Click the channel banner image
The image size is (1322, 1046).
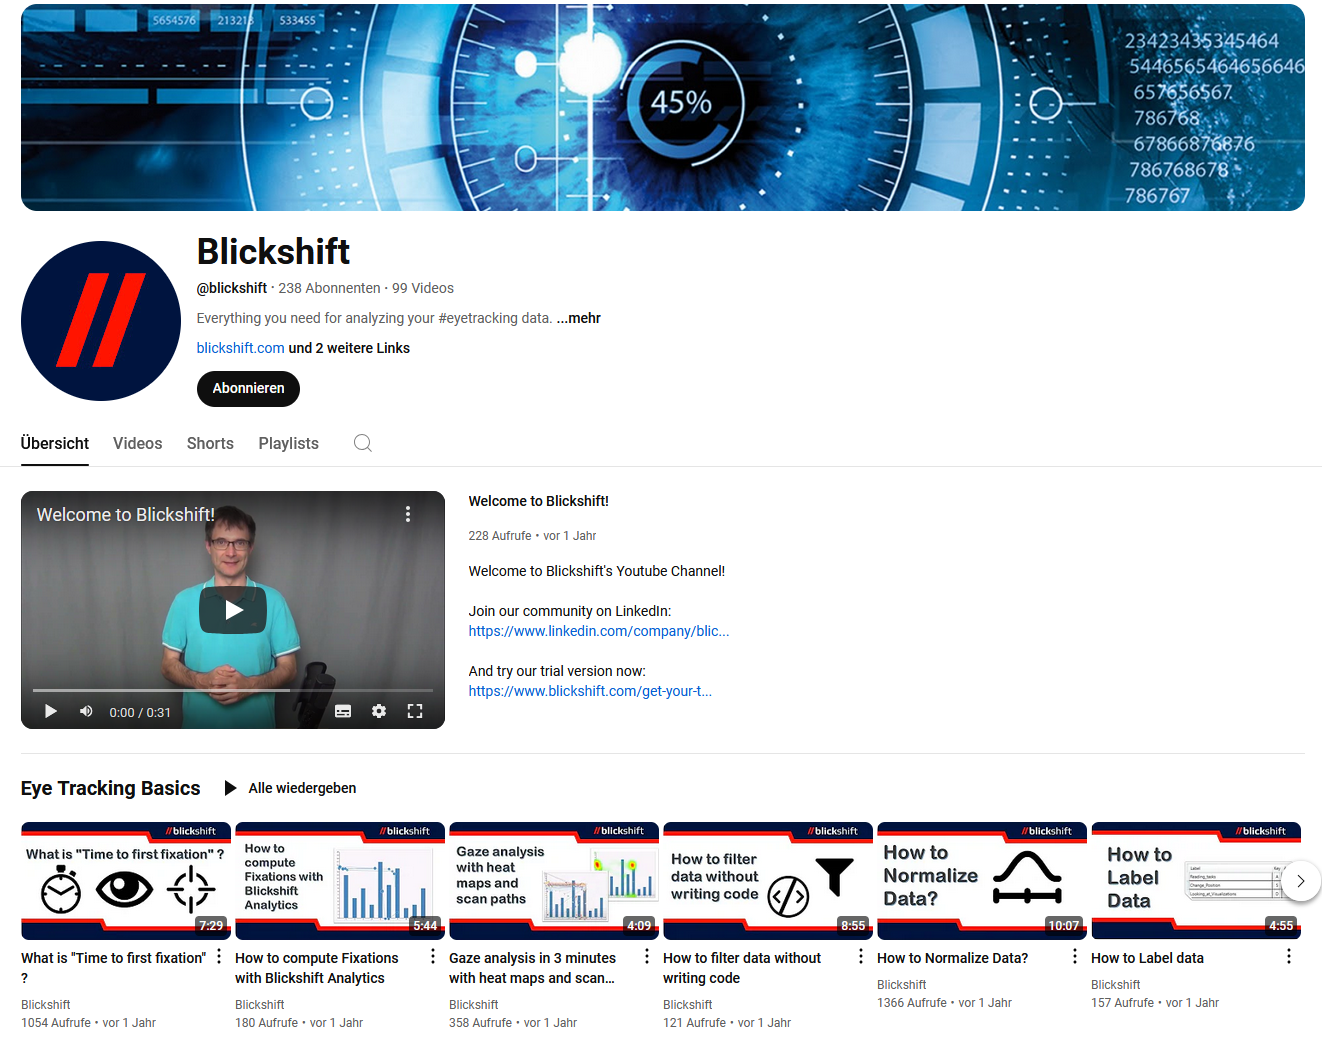pos(662,108)
